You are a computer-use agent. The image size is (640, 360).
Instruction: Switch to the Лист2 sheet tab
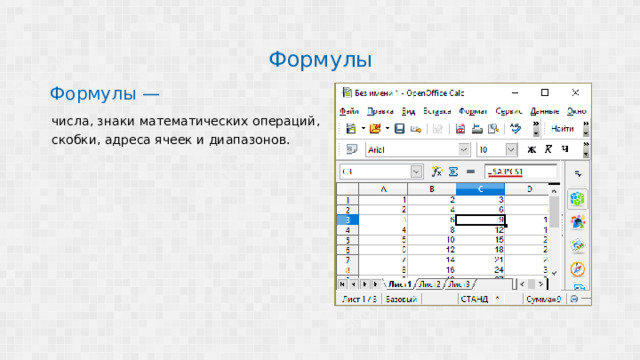tap(430, 284)
